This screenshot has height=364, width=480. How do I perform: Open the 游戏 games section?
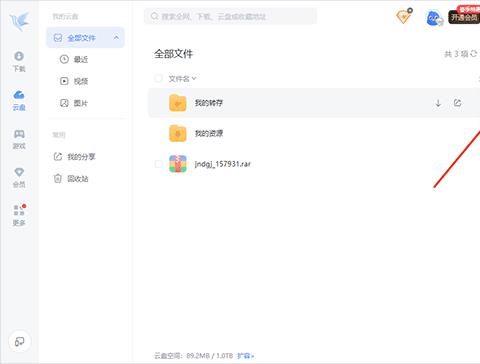click(x=19, y=139)
